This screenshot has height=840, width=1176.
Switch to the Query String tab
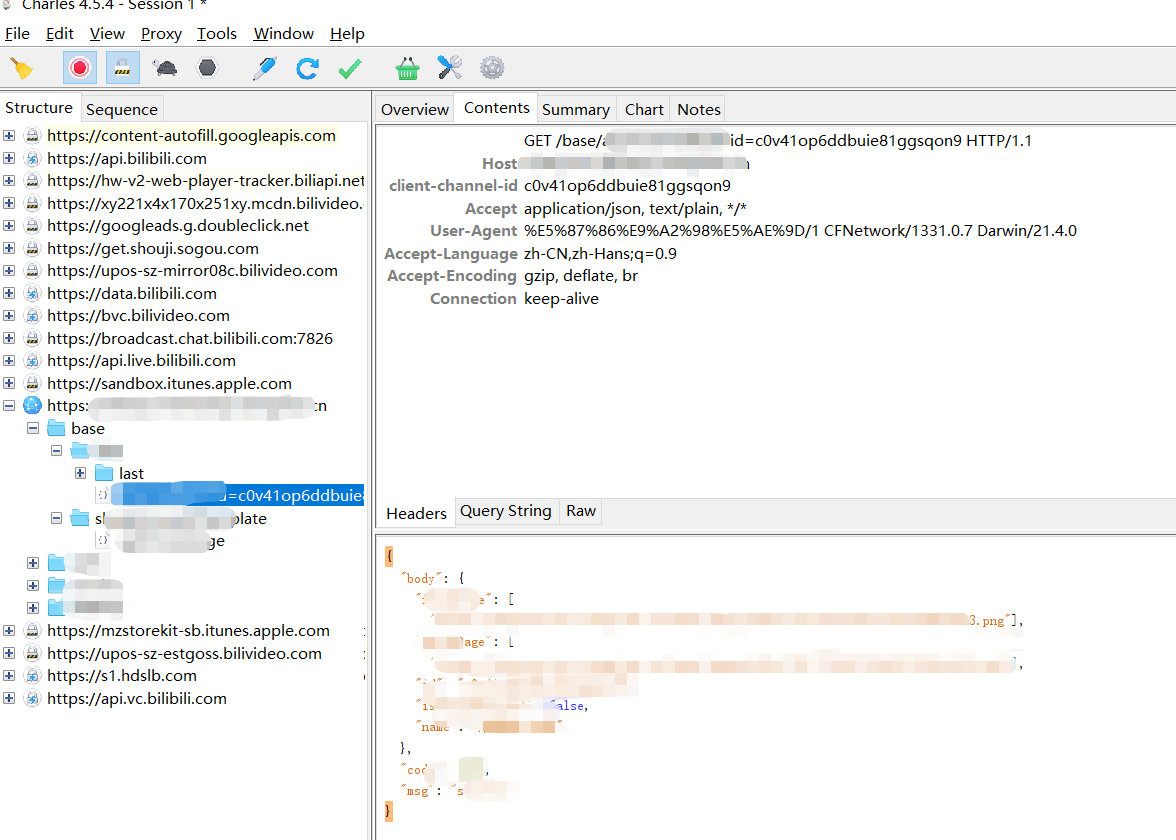point(506,511)
